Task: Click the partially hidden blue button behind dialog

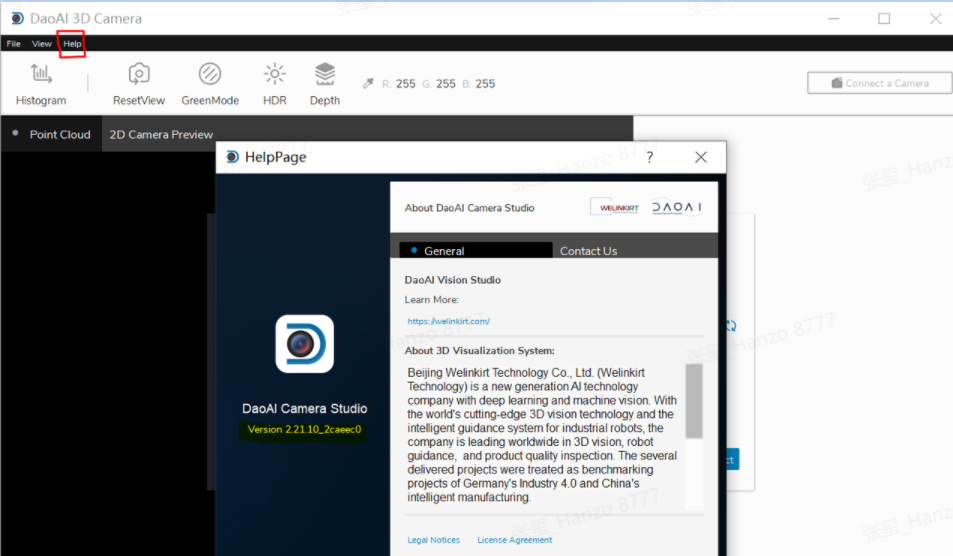Action: pyautogui.click(x=732, y=459)
